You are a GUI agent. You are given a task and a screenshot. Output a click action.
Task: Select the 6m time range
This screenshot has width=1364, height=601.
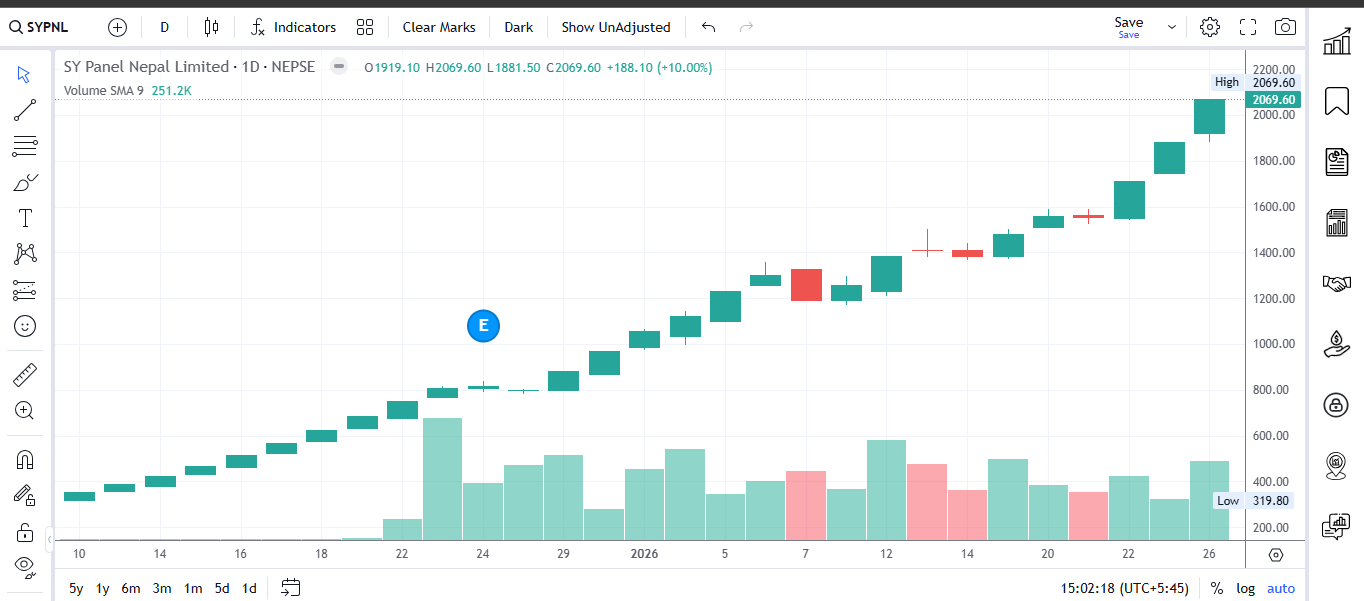click(x=130, y=588)
